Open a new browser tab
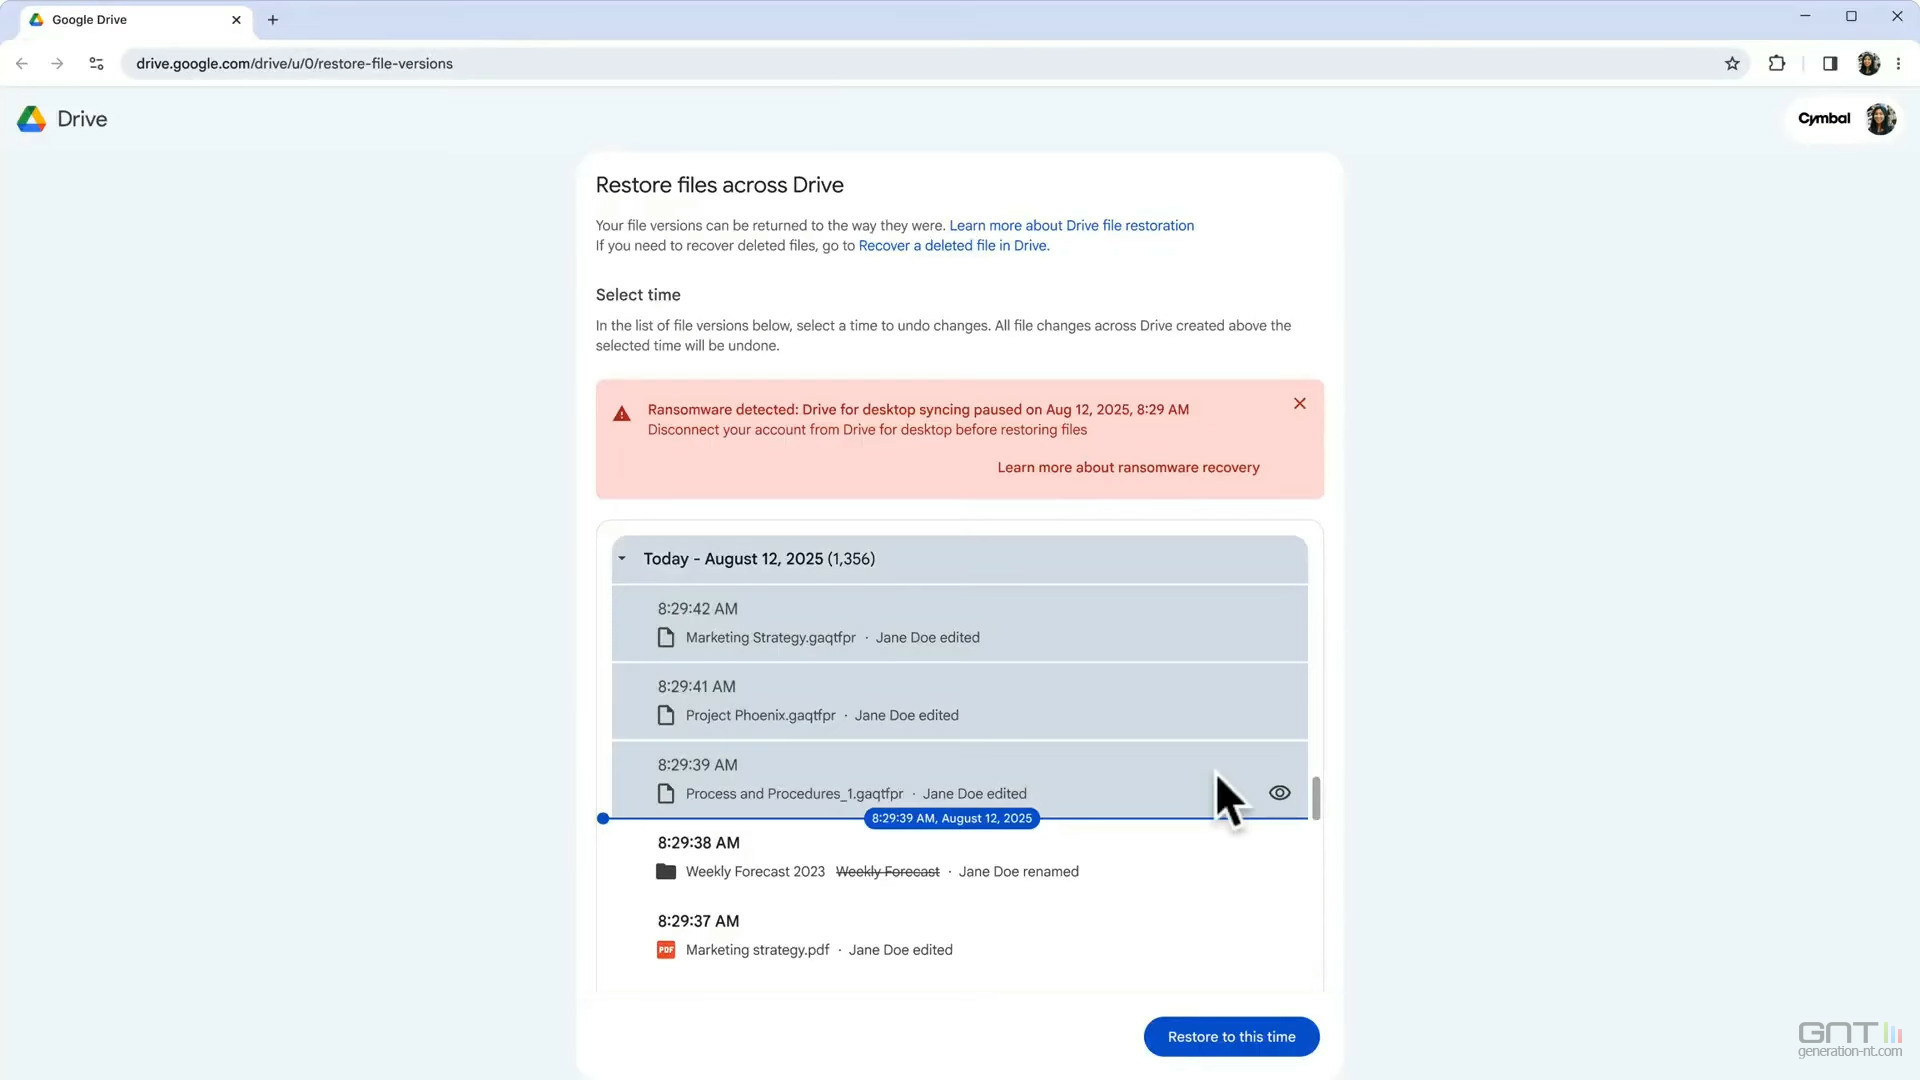Image resolution: width=1920 pixels, height=1080 pixels. point(273,20)
